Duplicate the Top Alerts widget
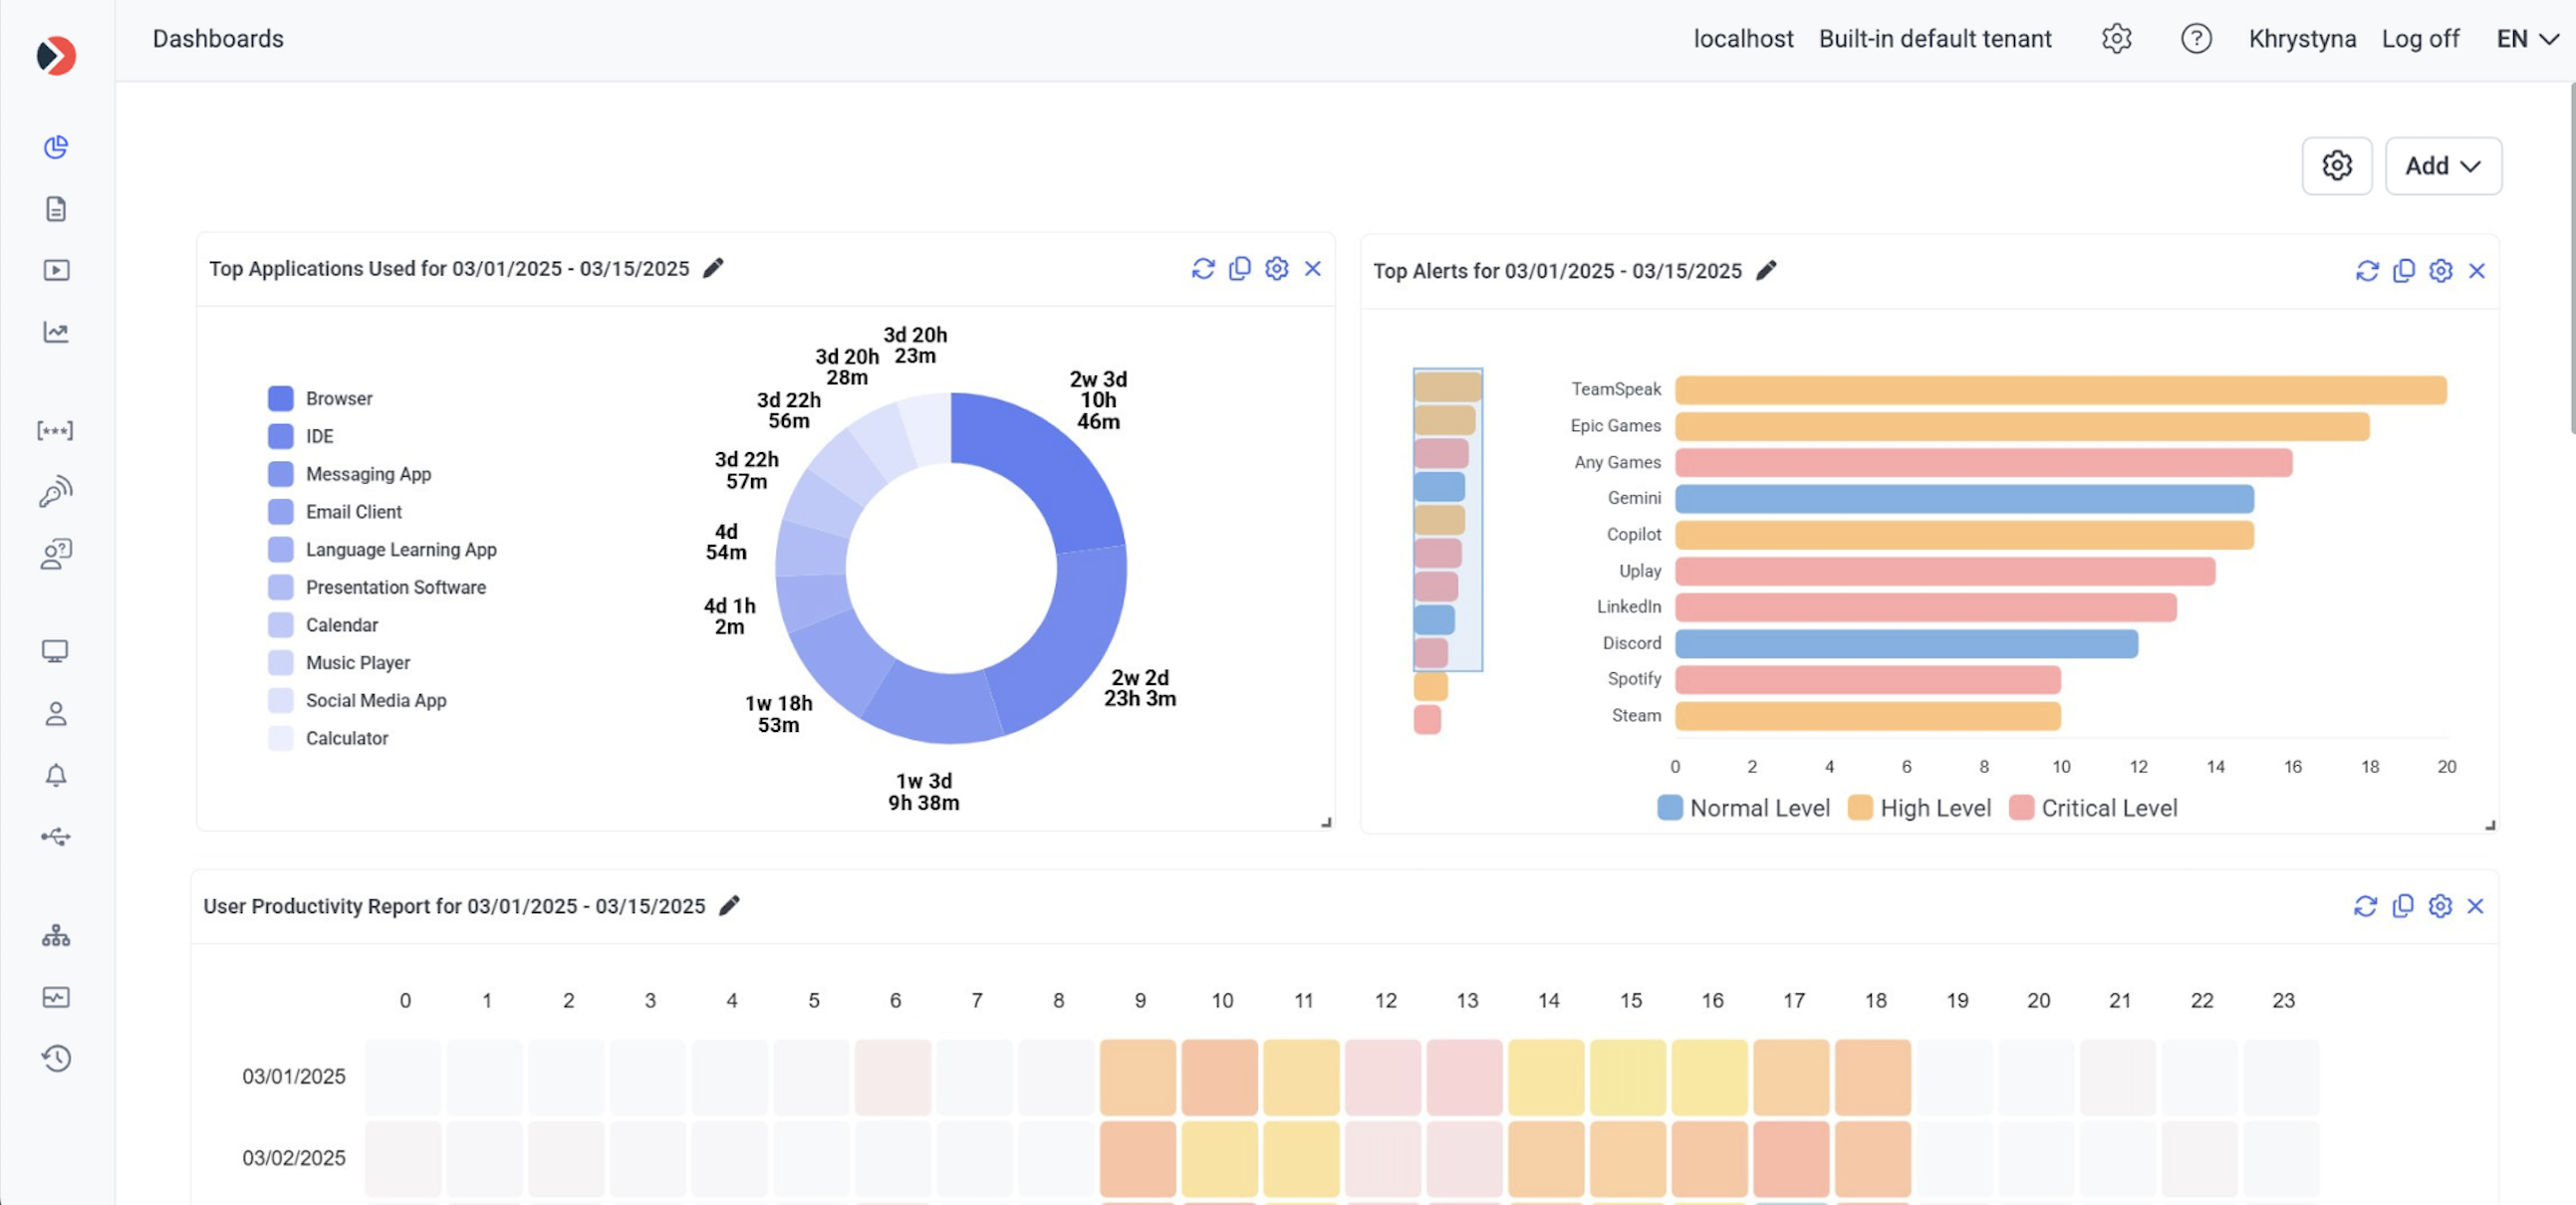 click(x=2403, y=271)
